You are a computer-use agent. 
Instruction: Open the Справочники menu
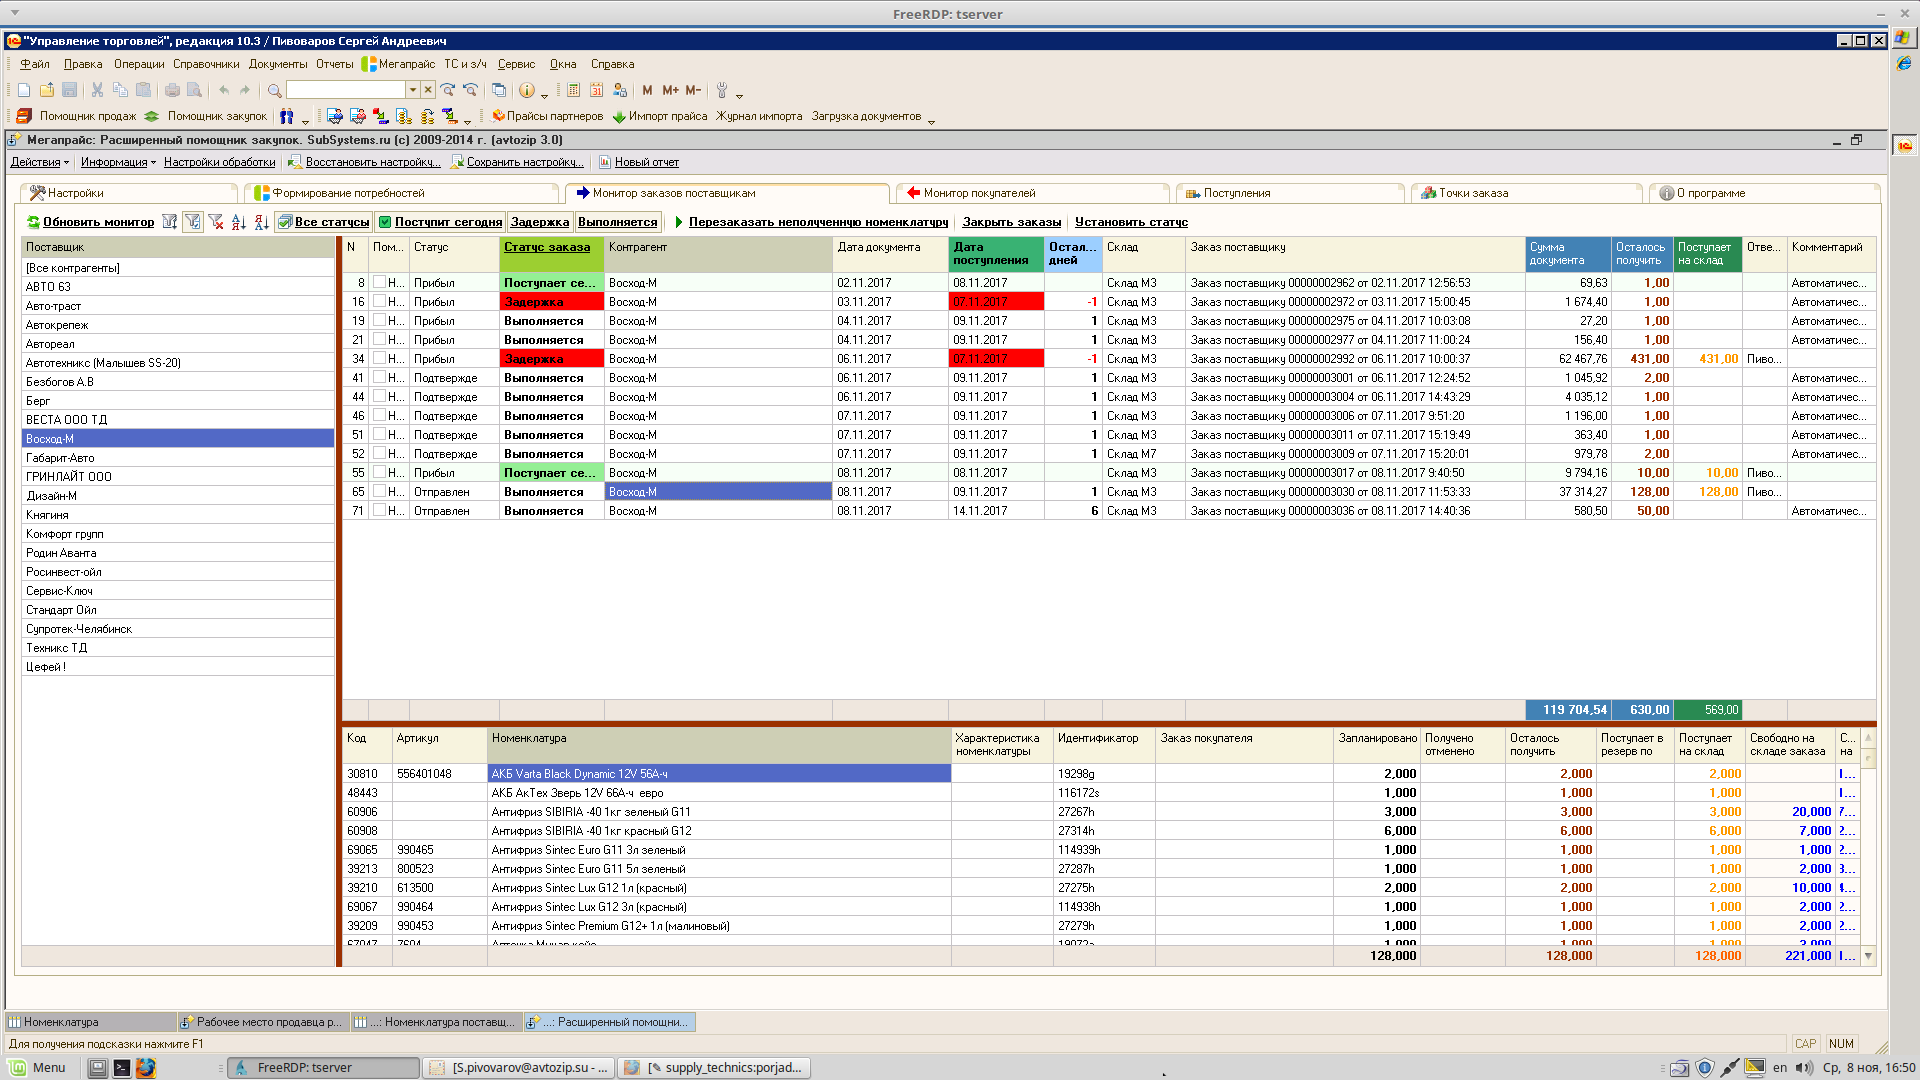206,64
